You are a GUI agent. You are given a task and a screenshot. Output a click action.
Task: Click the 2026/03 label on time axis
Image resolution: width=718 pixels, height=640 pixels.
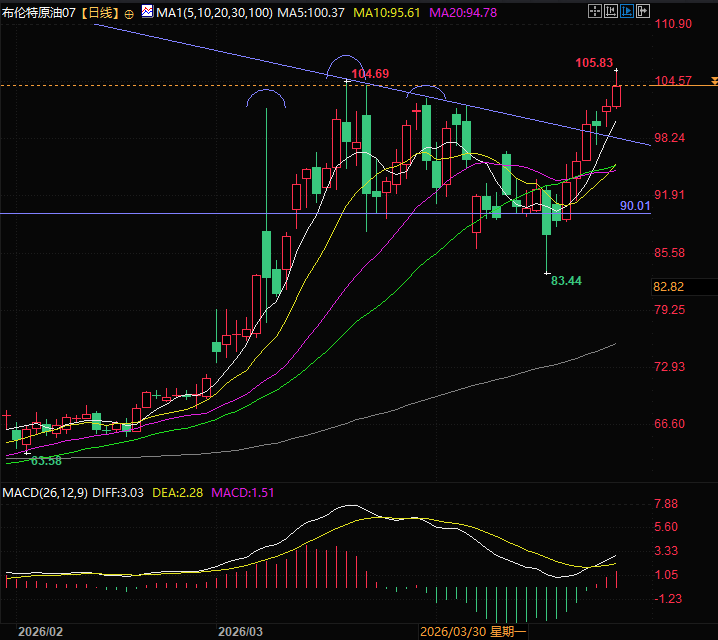coord(240,632)
